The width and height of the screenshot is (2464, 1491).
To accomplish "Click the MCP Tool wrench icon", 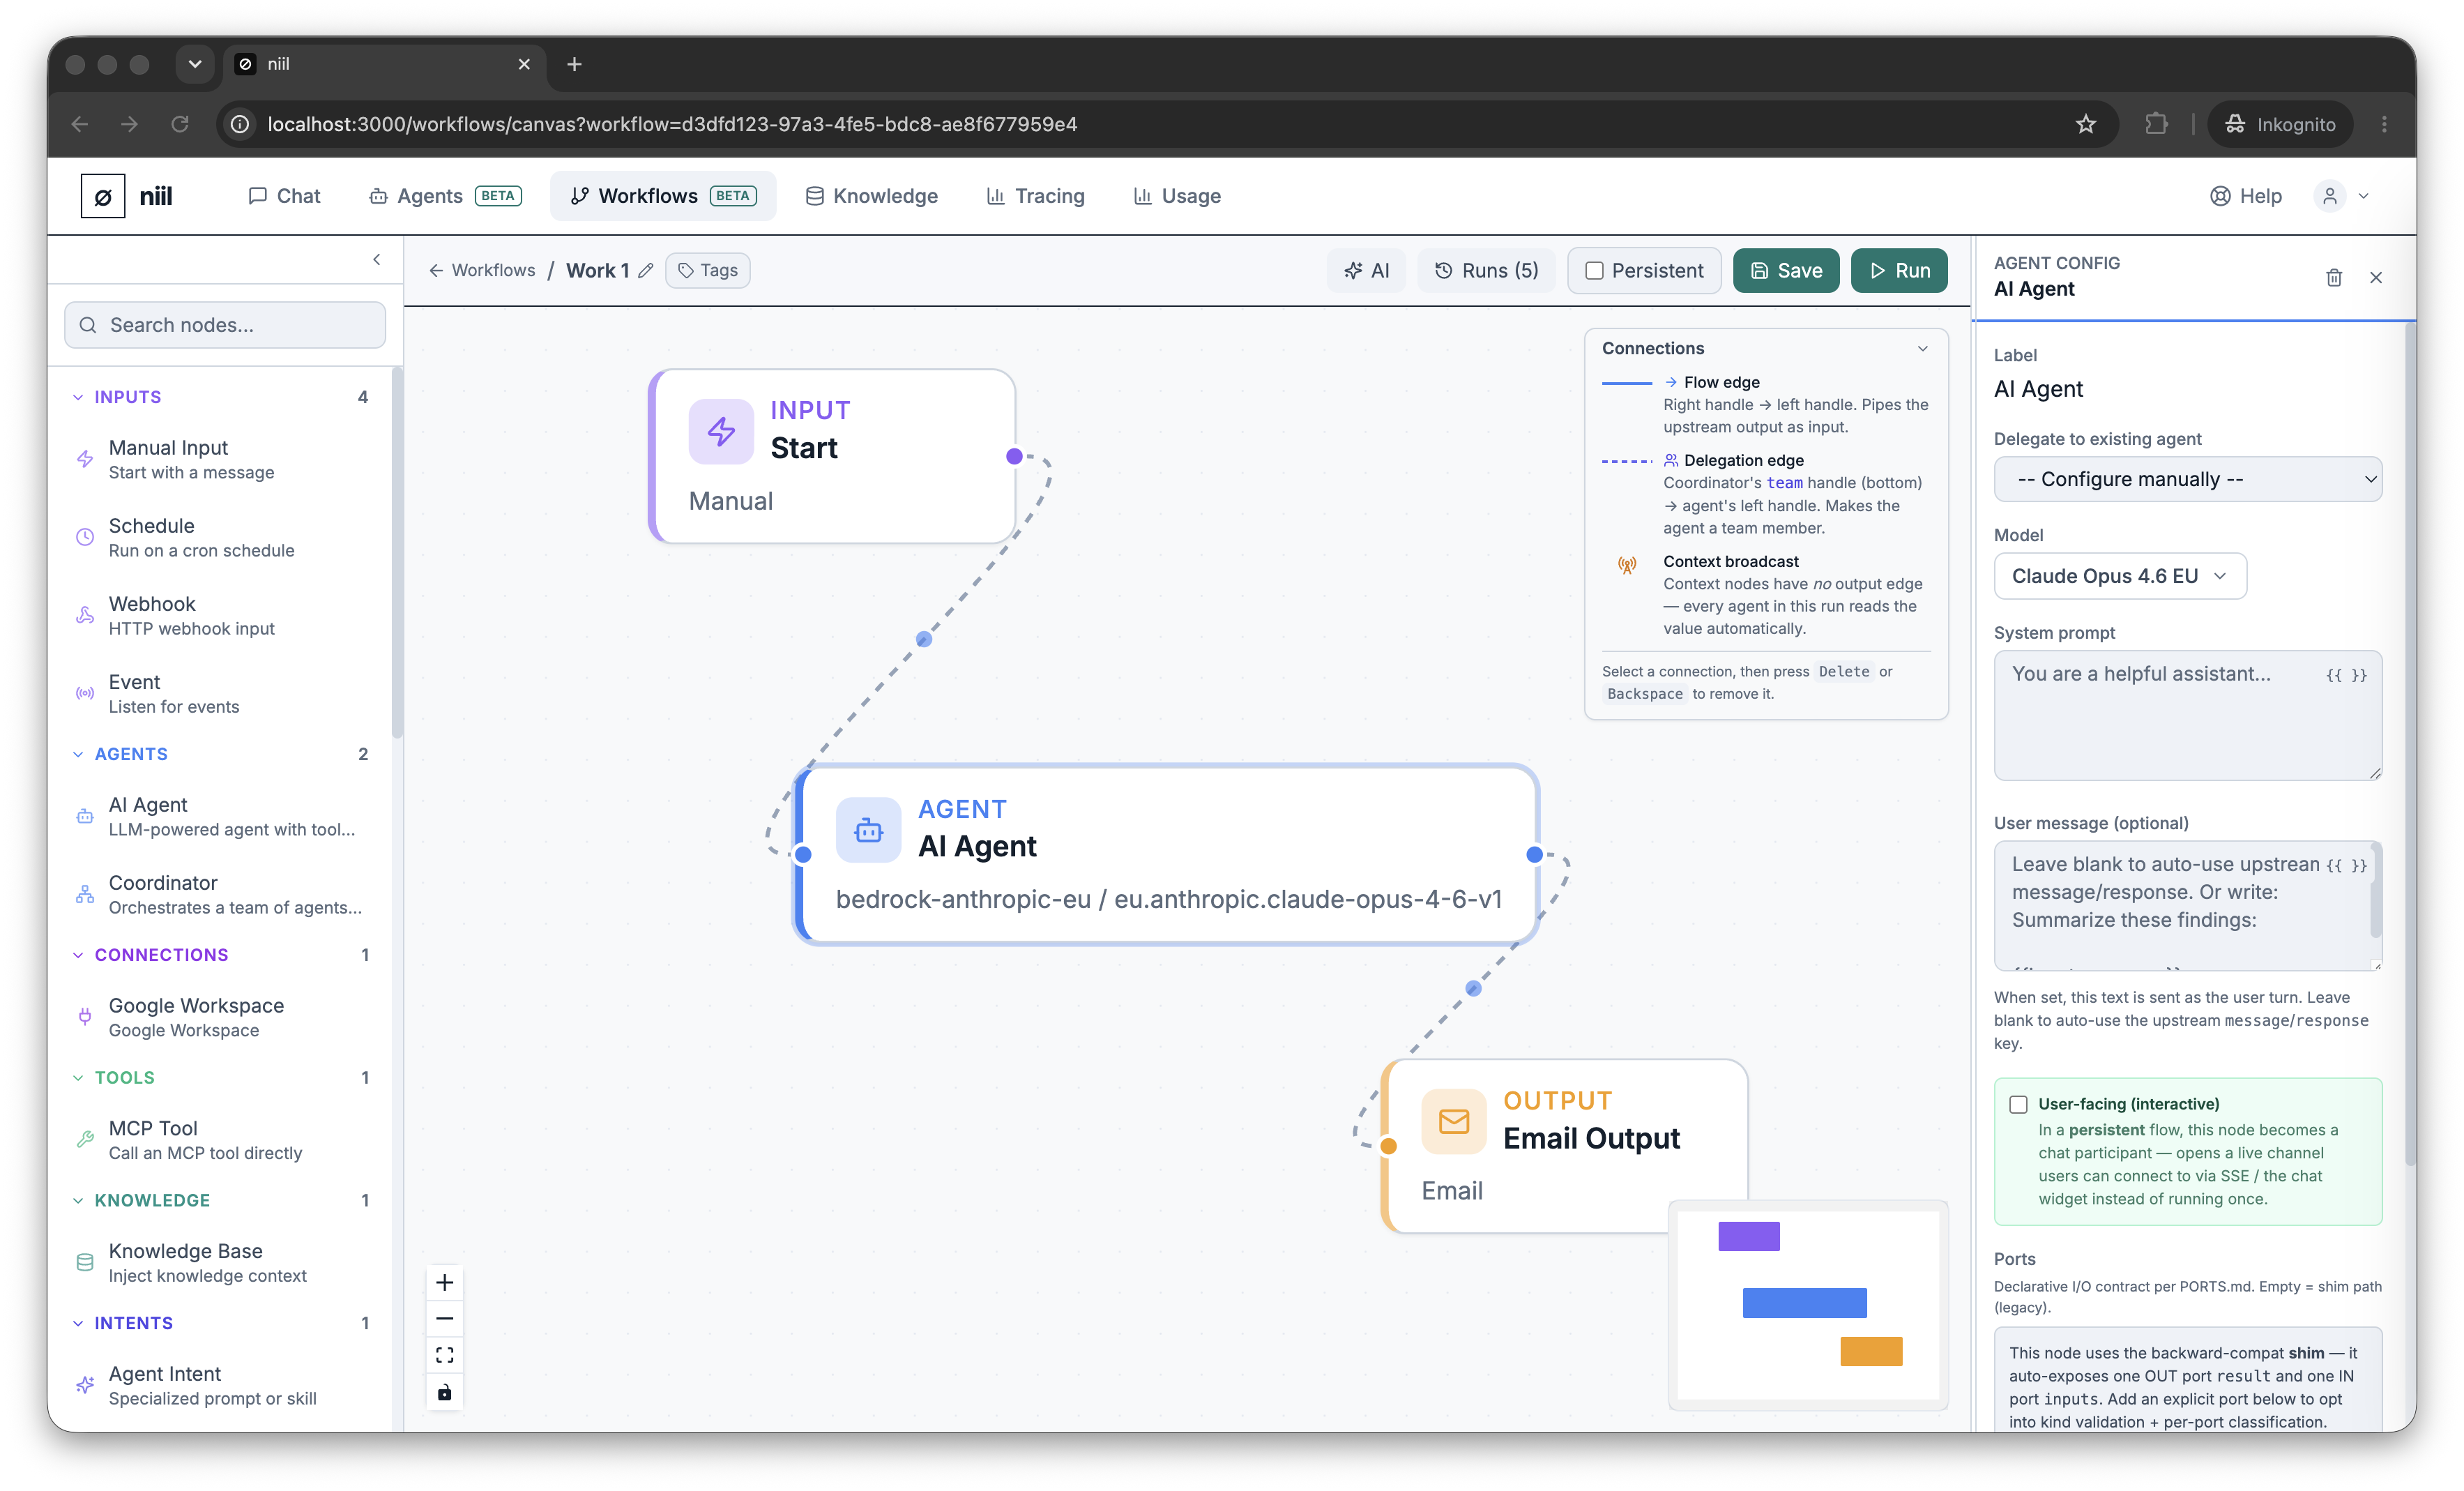I will pyautogui.click(x=85, y=1139).
